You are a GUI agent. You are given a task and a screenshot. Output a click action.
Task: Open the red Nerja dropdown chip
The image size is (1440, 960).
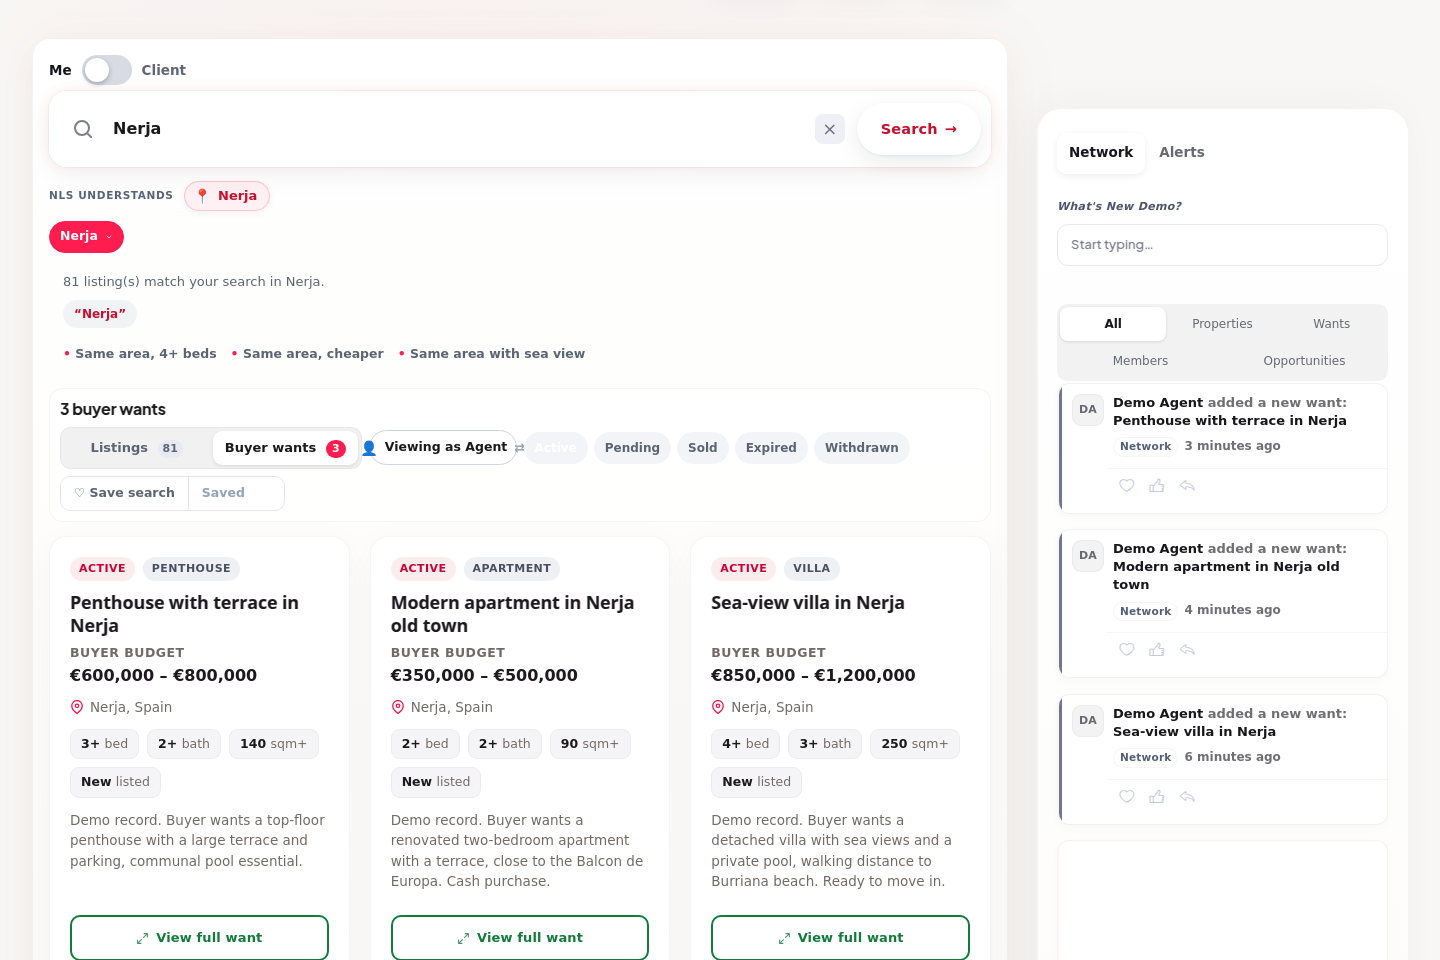[x=86, y=237]
